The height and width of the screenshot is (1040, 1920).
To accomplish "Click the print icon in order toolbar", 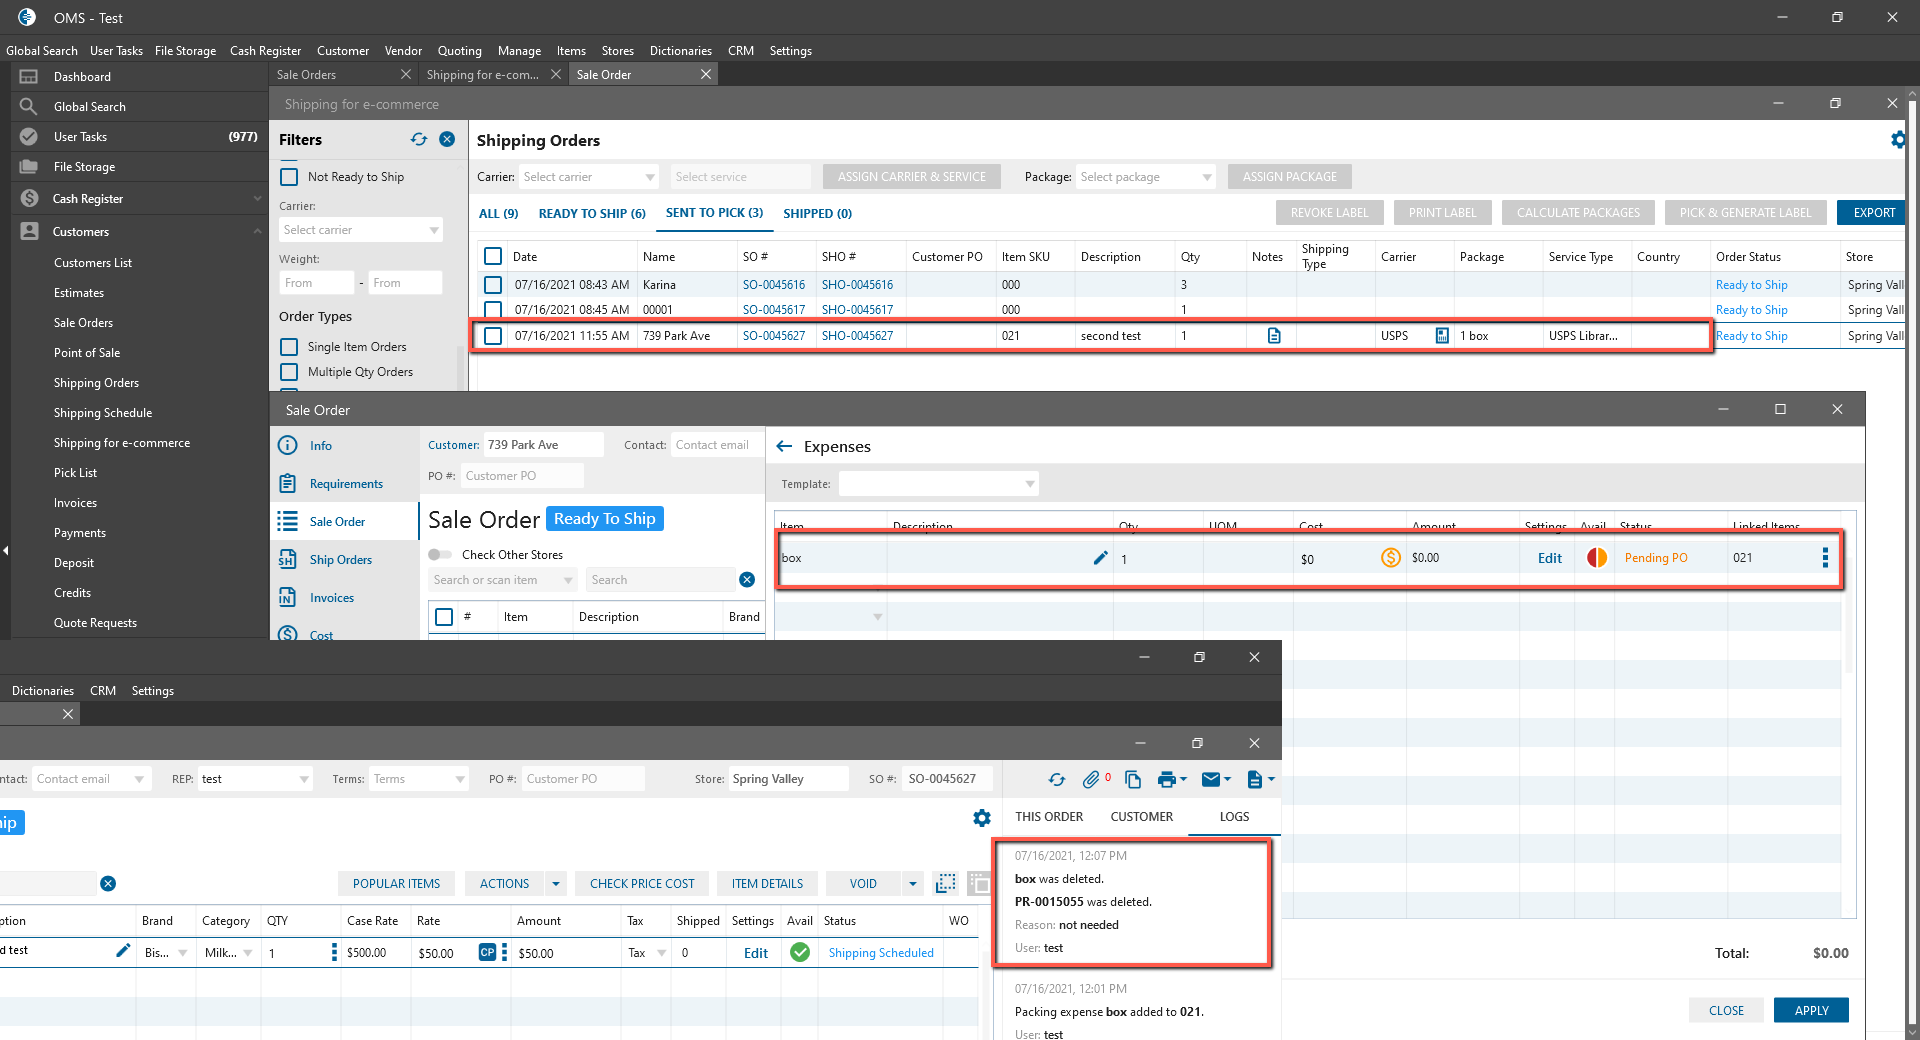I will 1166,779.
